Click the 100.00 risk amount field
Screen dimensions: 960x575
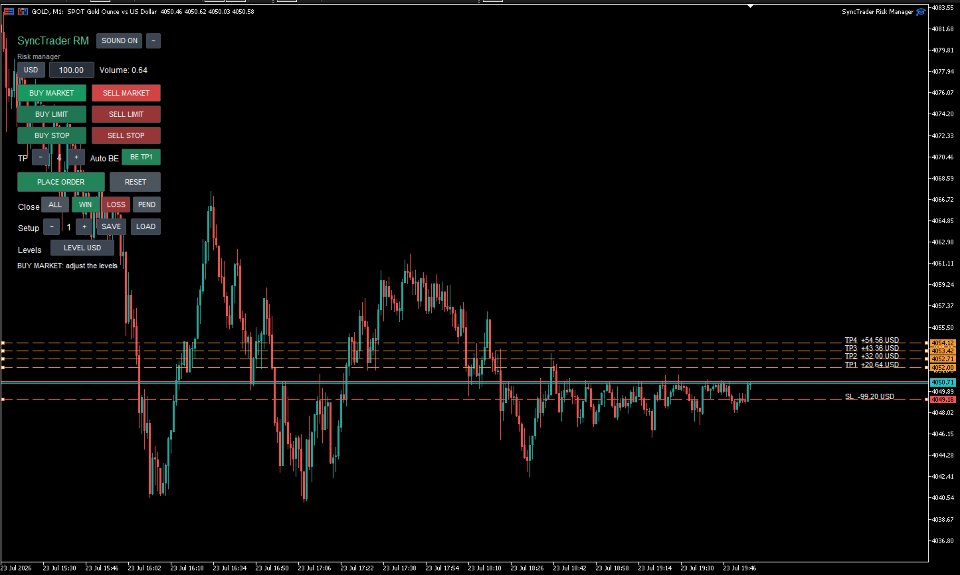(71, 70)
